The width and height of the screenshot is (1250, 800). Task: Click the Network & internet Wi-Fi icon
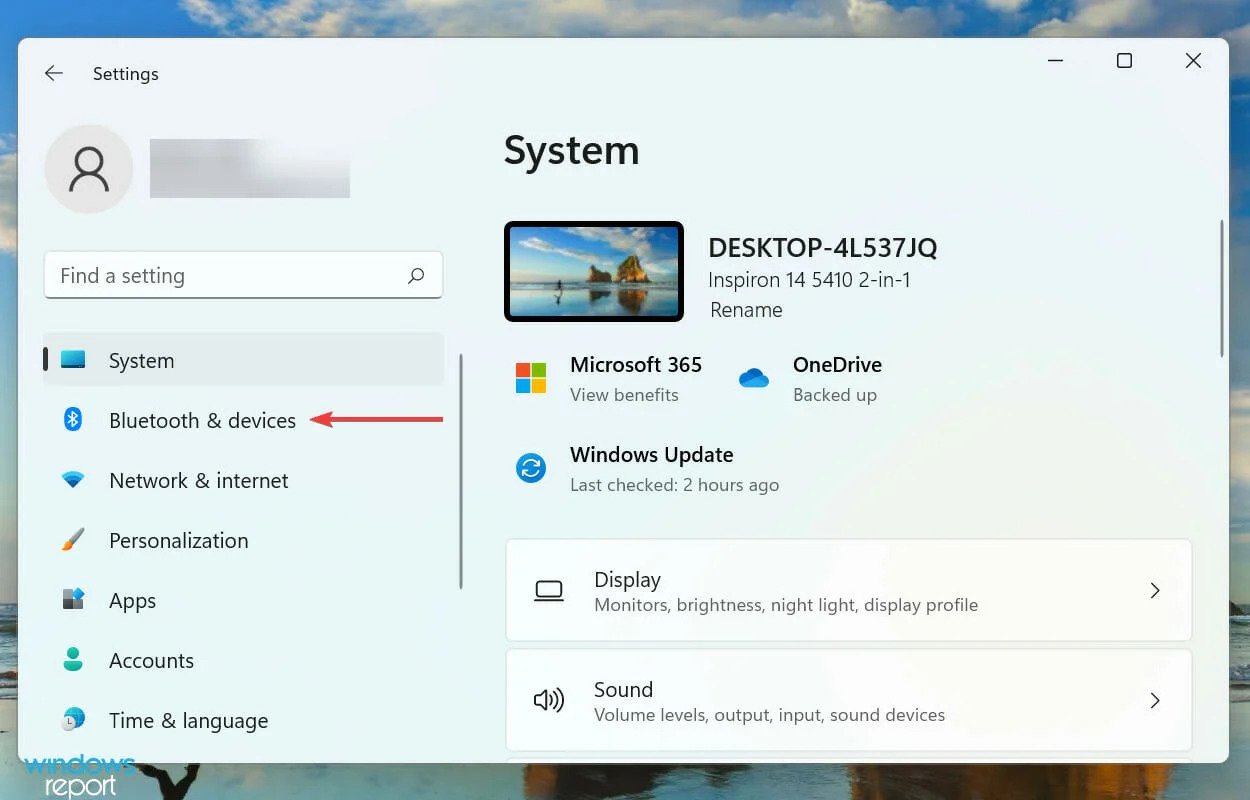(73, 480)
